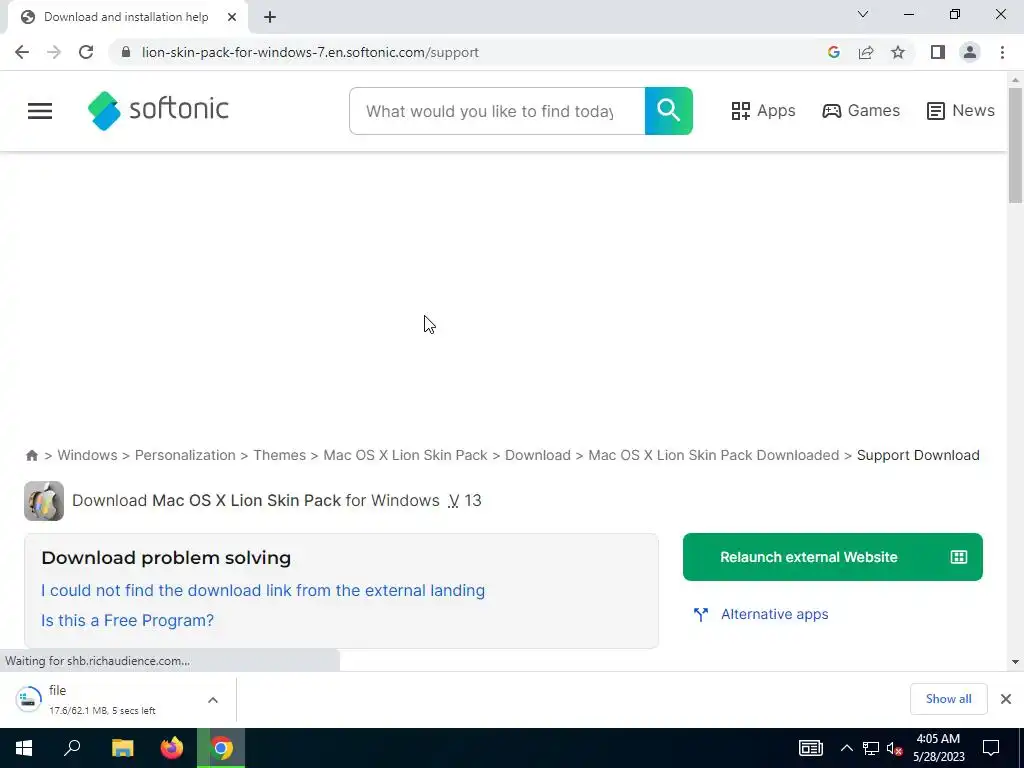Show hidden system tray icons
Image resolution: width=1024 pixels, height=768 pixels.
[846, 748]
